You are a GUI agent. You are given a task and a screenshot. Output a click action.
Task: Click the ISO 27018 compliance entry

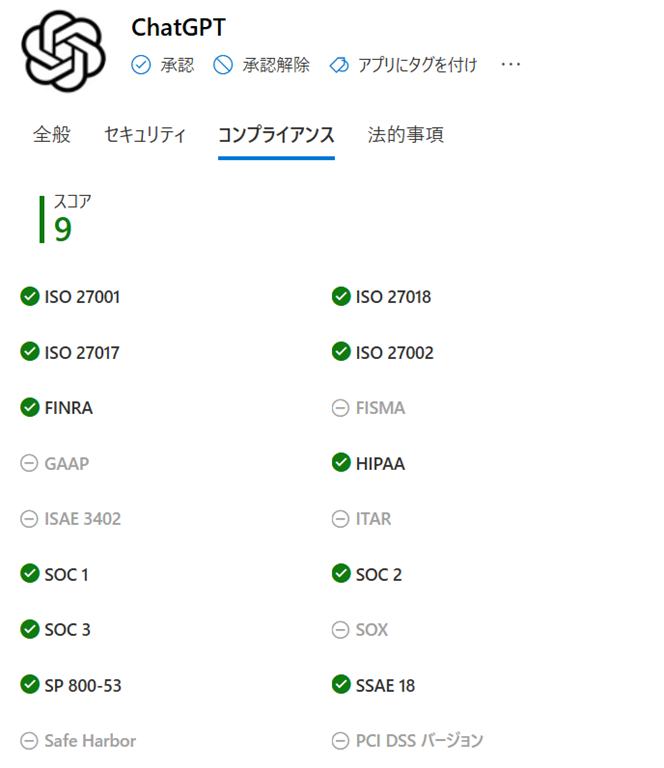click(393, 296)
